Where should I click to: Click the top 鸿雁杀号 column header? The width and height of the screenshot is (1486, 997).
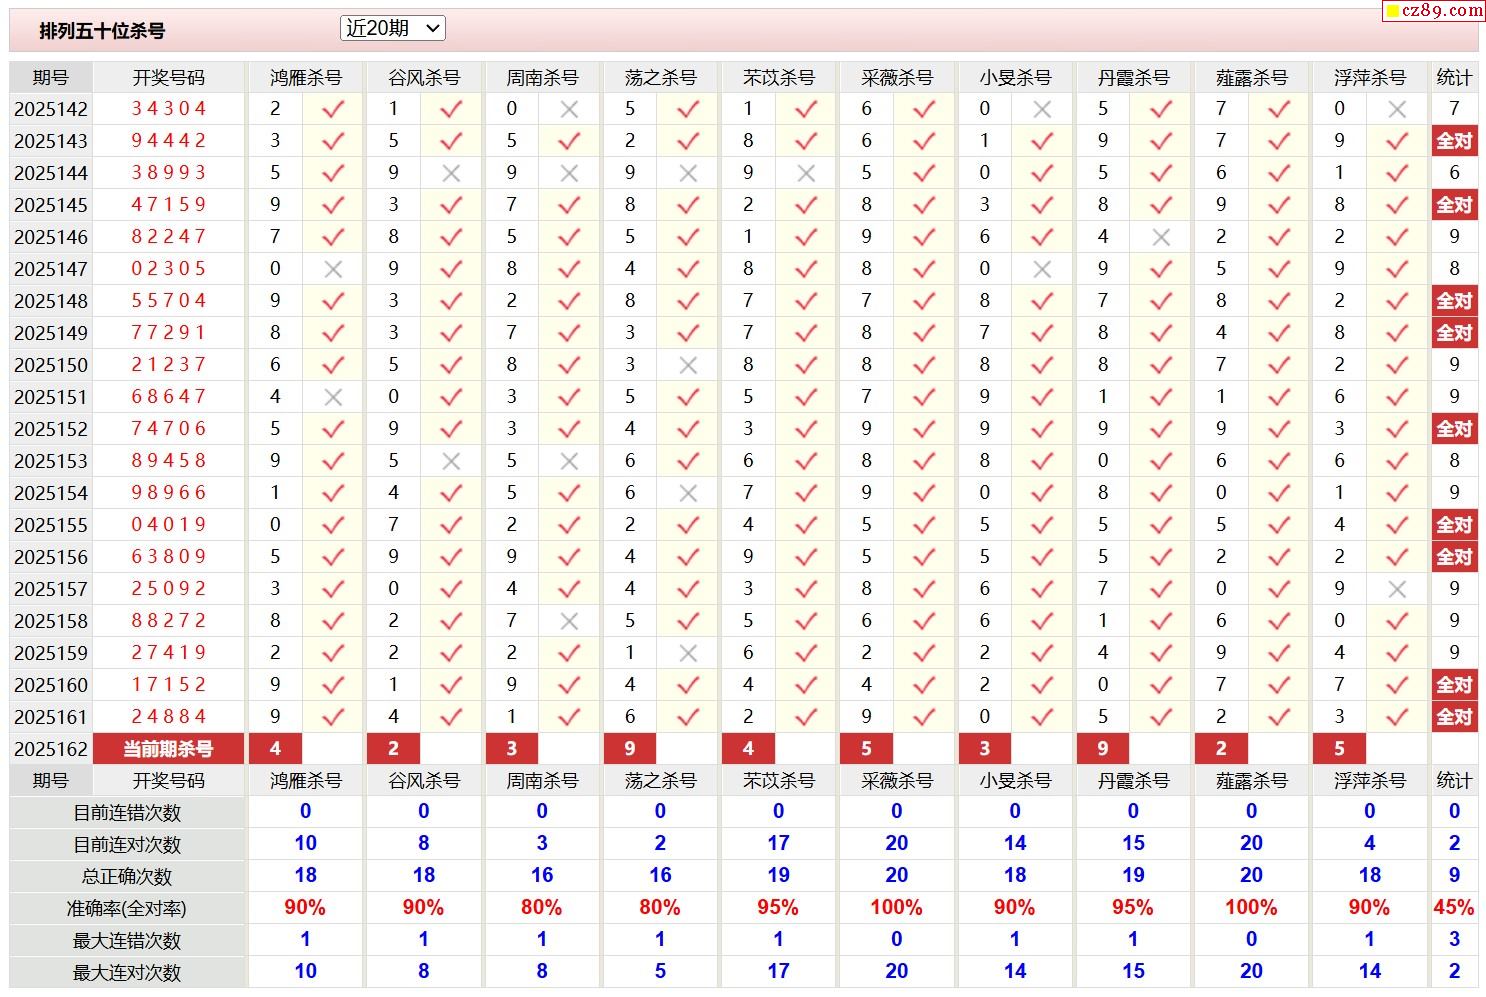tap(306, 77)
